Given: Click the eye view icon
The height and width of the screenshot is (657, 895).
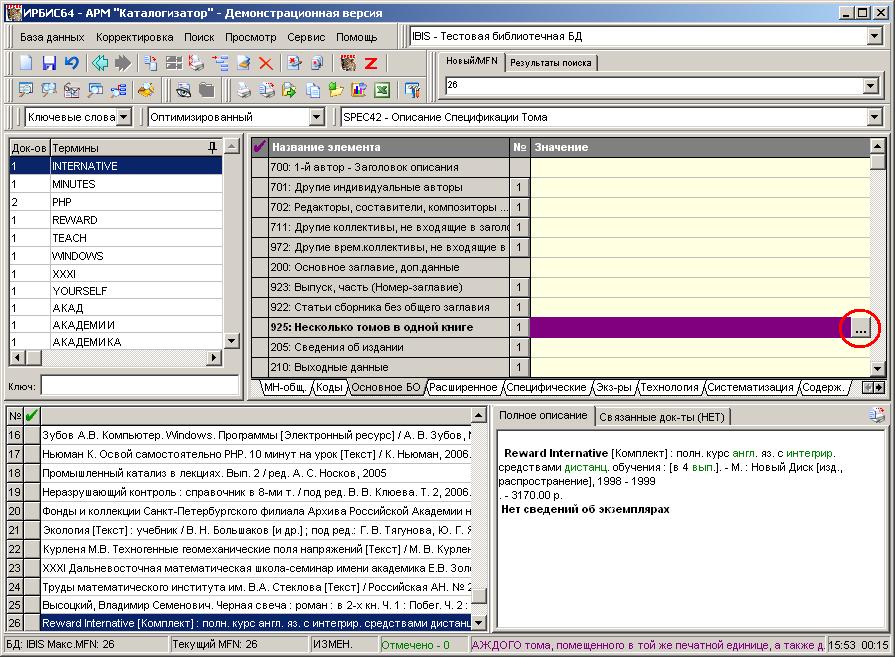Looking at the screenshot, I should (184, 90).
